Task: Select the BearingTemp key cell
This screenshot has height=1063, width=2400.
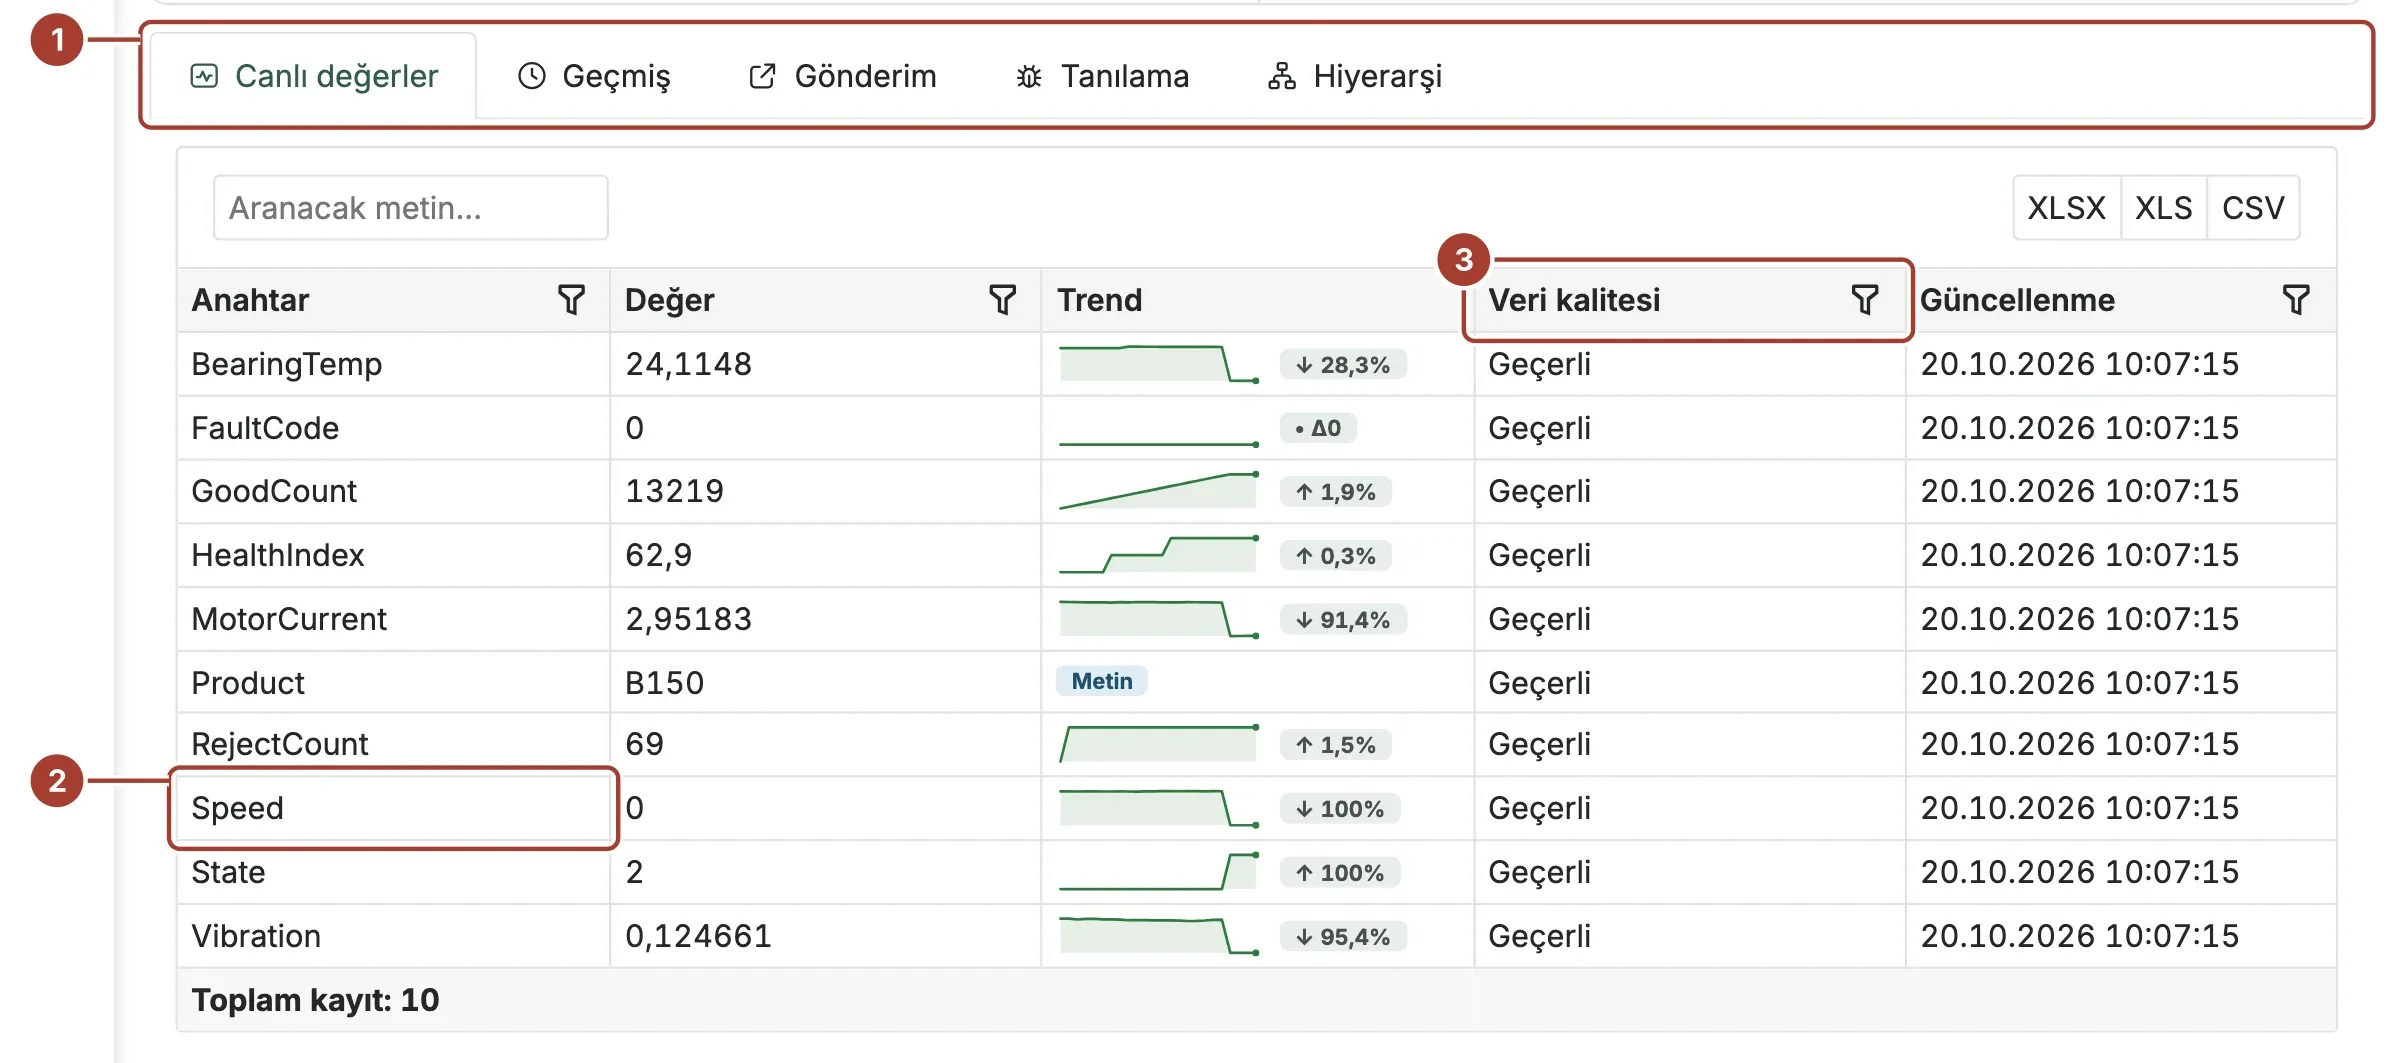Action: [394, 364]
